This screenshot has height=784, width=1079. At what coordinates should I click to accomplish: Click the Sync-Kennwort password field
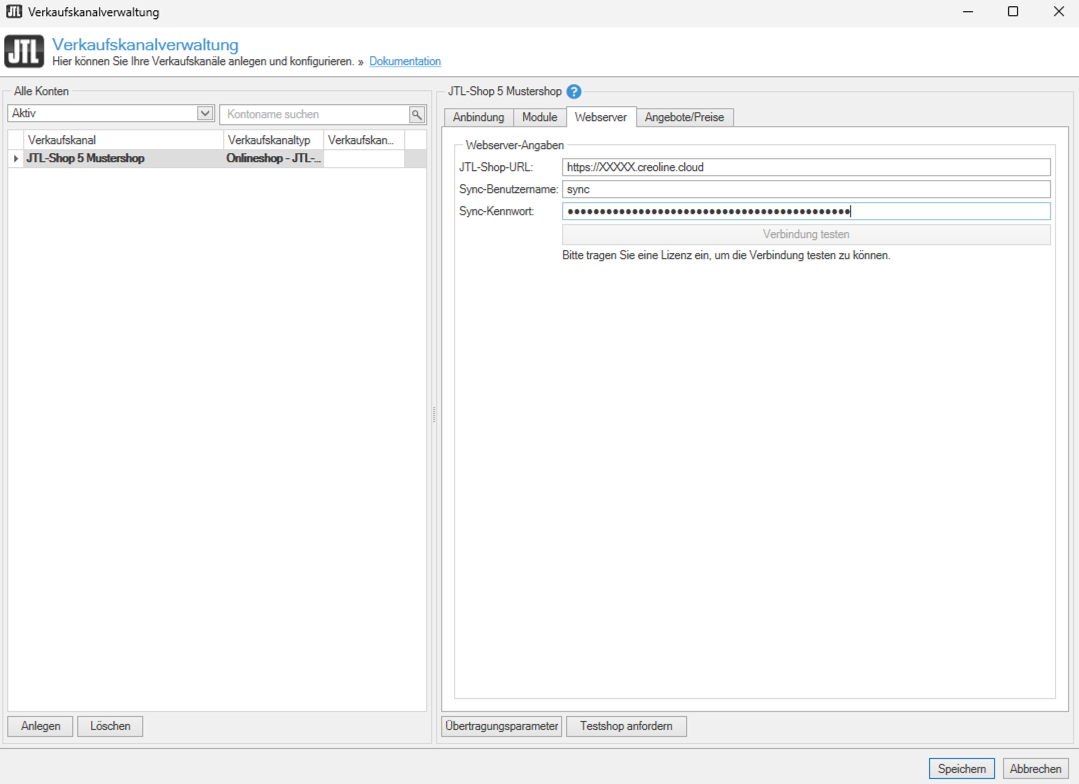tap(806, 211)
